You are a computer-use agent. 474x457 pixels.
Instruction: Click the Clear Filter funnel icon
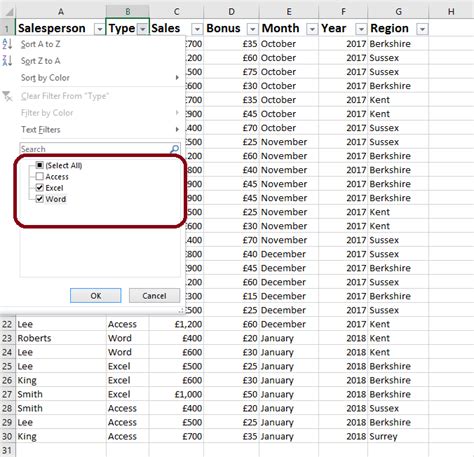point(7,96)
